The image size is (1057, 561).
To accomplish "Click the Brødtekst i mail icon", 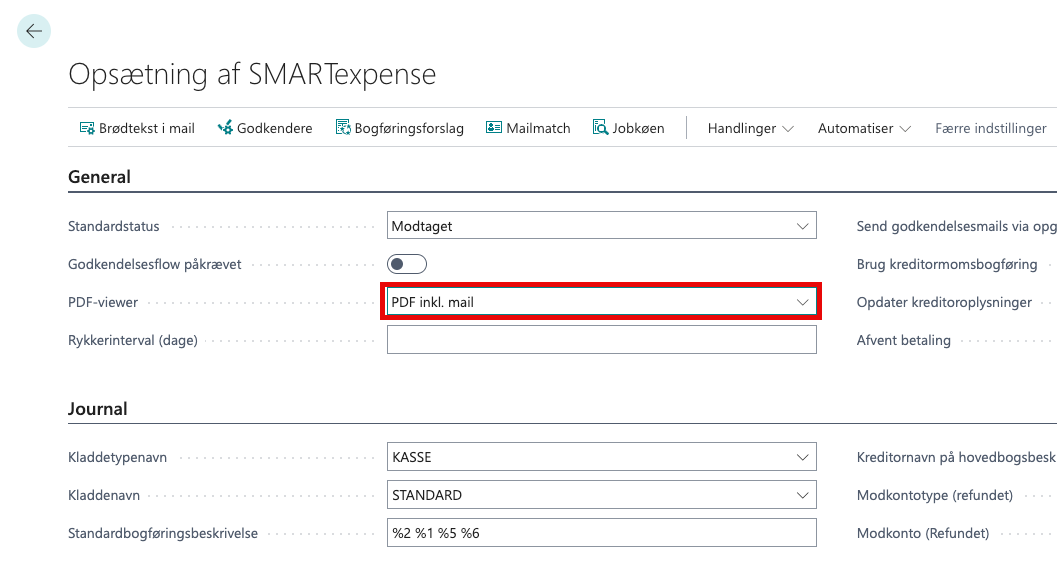I will (87, 128).
